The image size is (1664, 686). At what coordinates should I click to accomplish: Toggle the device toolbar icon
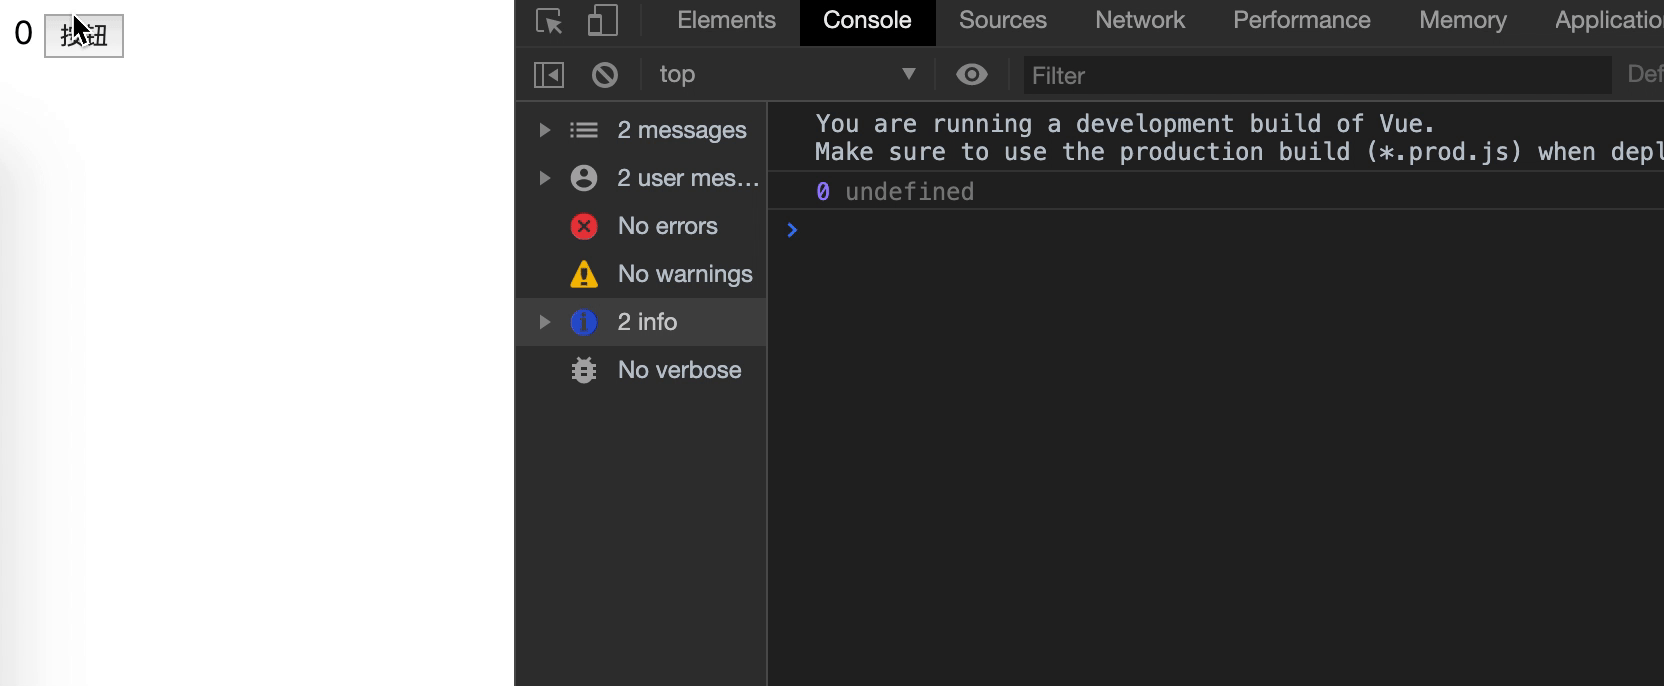(602, 21)
